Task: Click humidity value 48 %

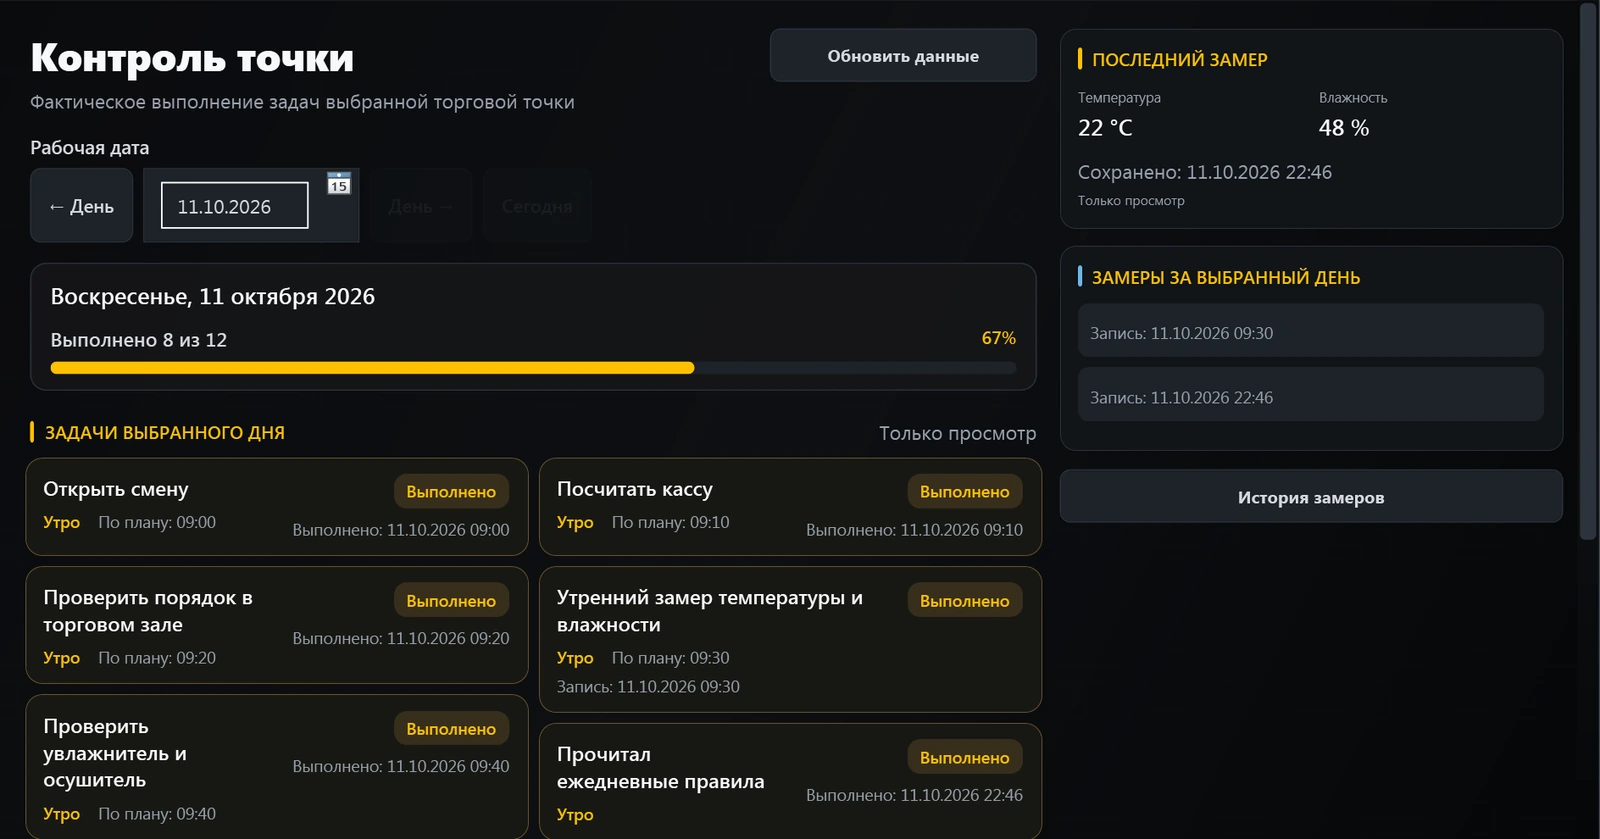Action: (1344, 128)
